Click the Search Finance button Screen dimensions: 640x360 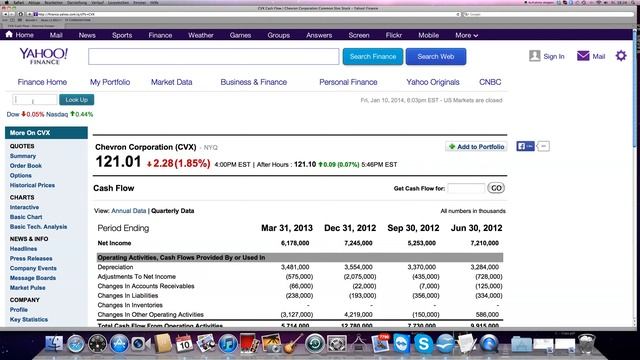pos(373,56)
